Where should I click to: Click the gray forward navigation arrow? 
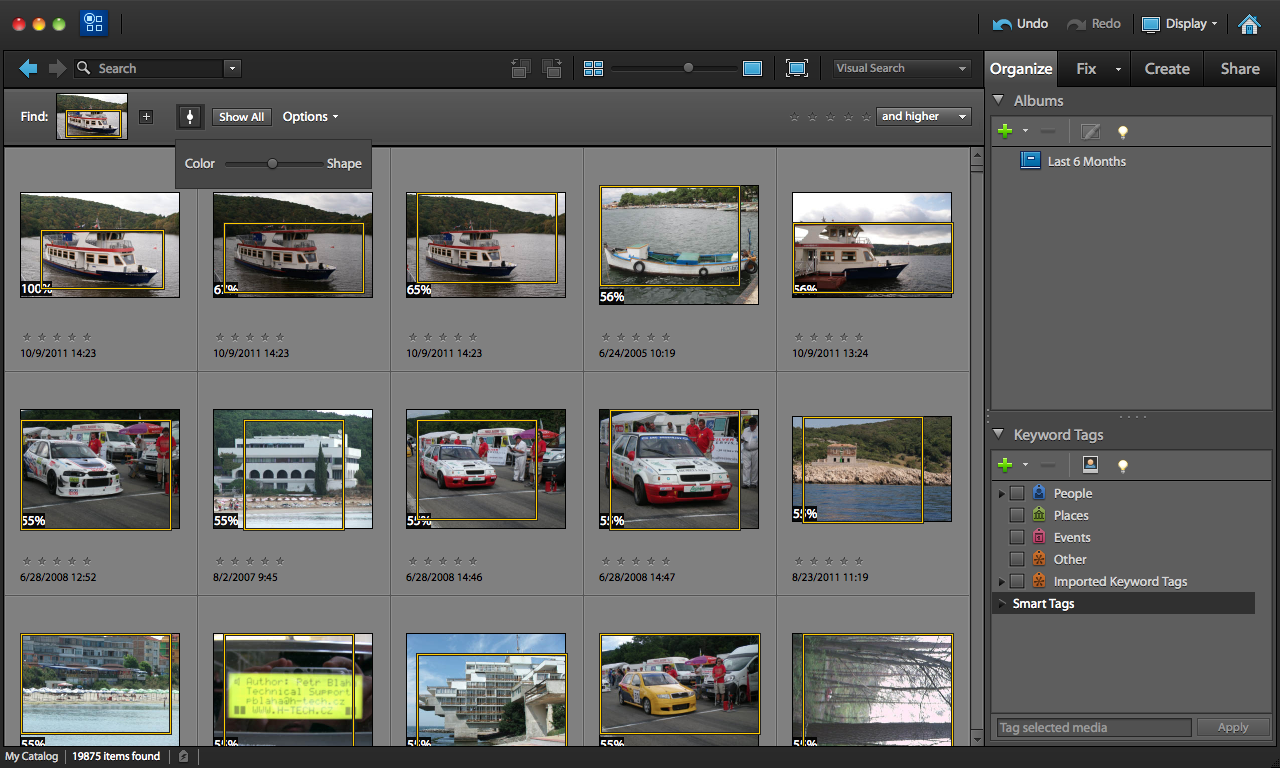(57, 68)
